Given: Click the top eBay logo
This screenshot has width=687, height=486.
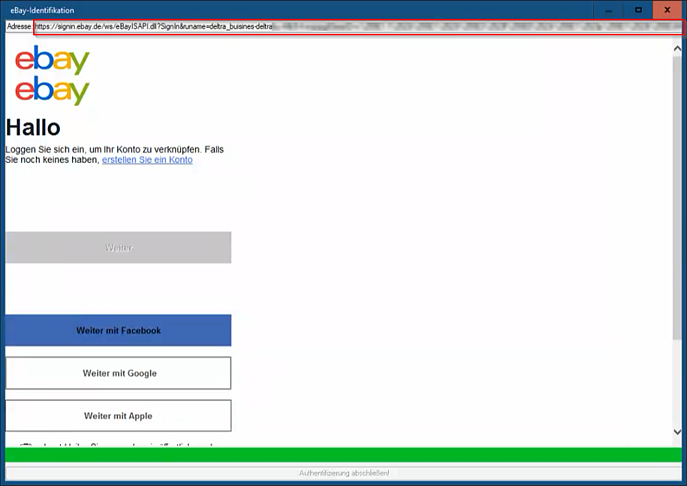Looking at the screenshot, I should (52, 60).
